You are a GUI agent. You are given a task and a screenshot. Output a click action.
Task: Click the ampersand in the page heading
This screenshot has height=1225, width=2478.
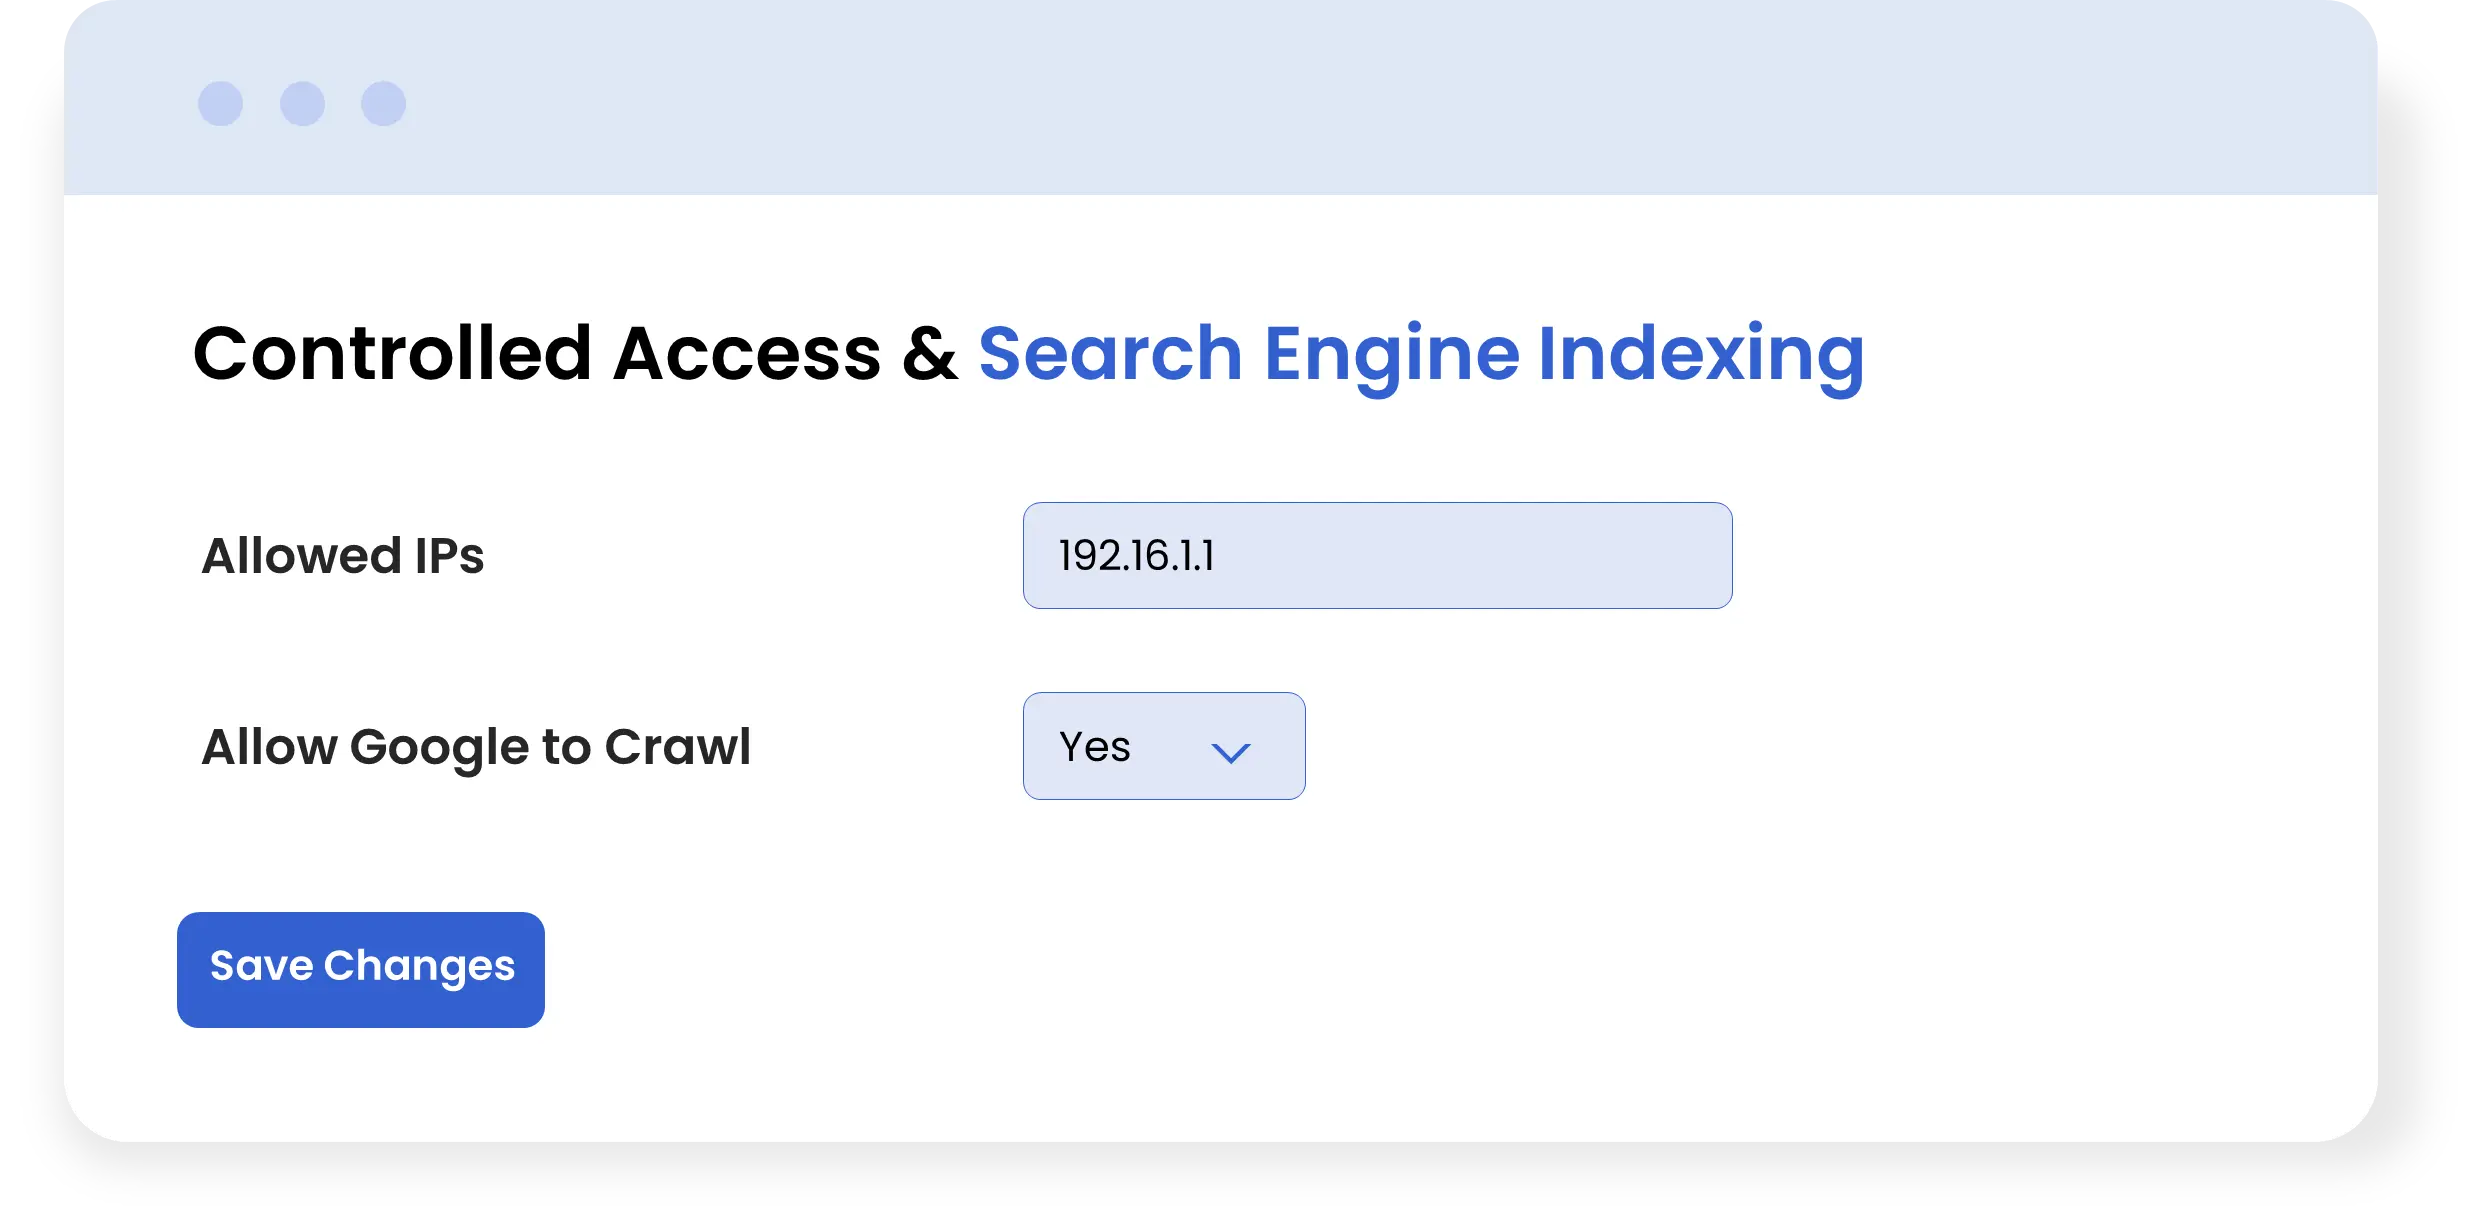click(929, 355)
